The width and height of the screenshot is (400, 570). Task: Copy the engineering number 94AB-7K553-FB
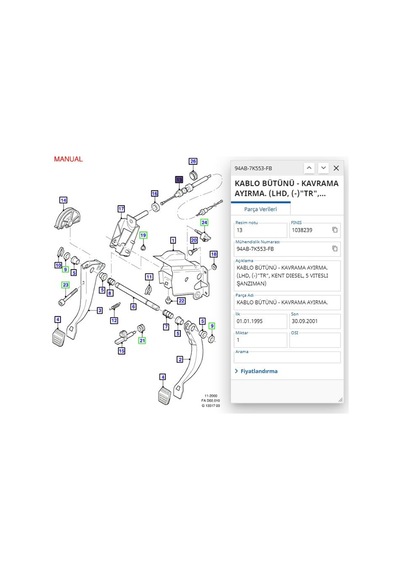335,249
